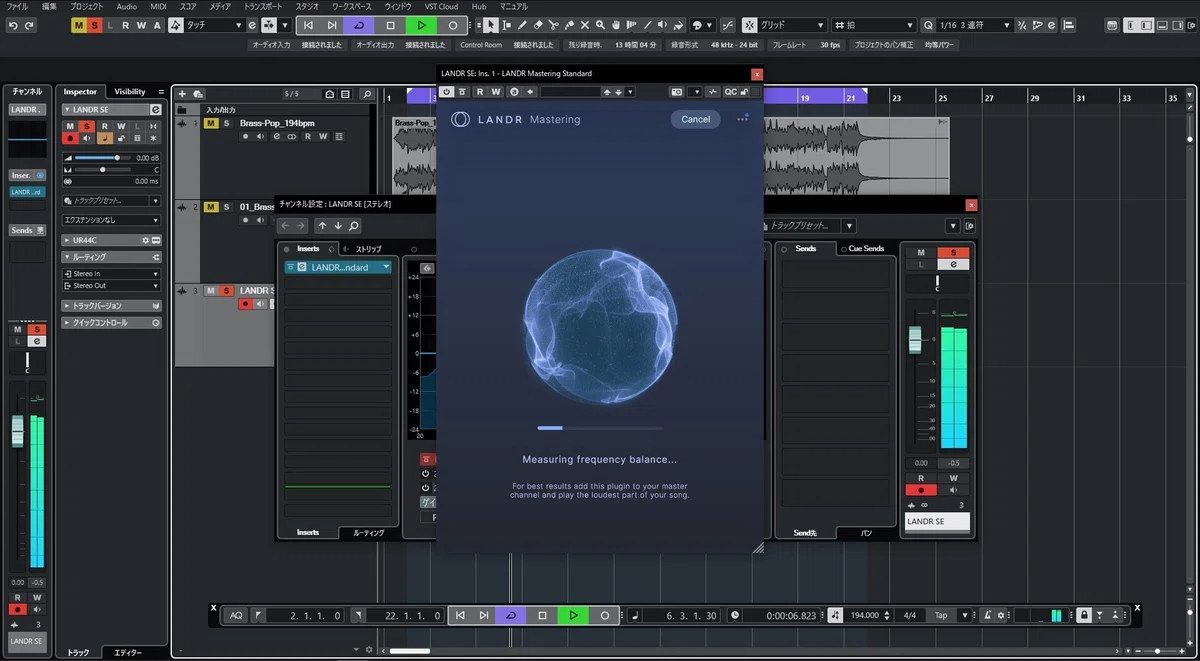Adjust Inspector volume slider
Viewport: 1200px width, 661px height.
104,158
